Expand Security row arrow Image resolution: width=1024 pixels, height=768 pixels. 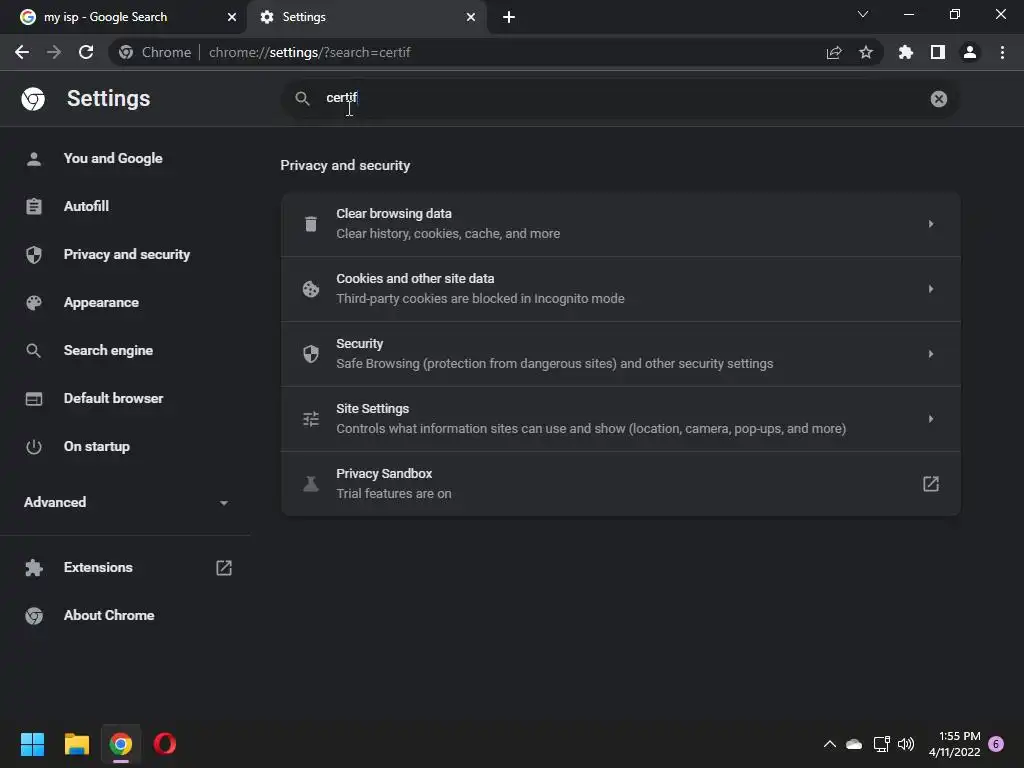[931, 354]
